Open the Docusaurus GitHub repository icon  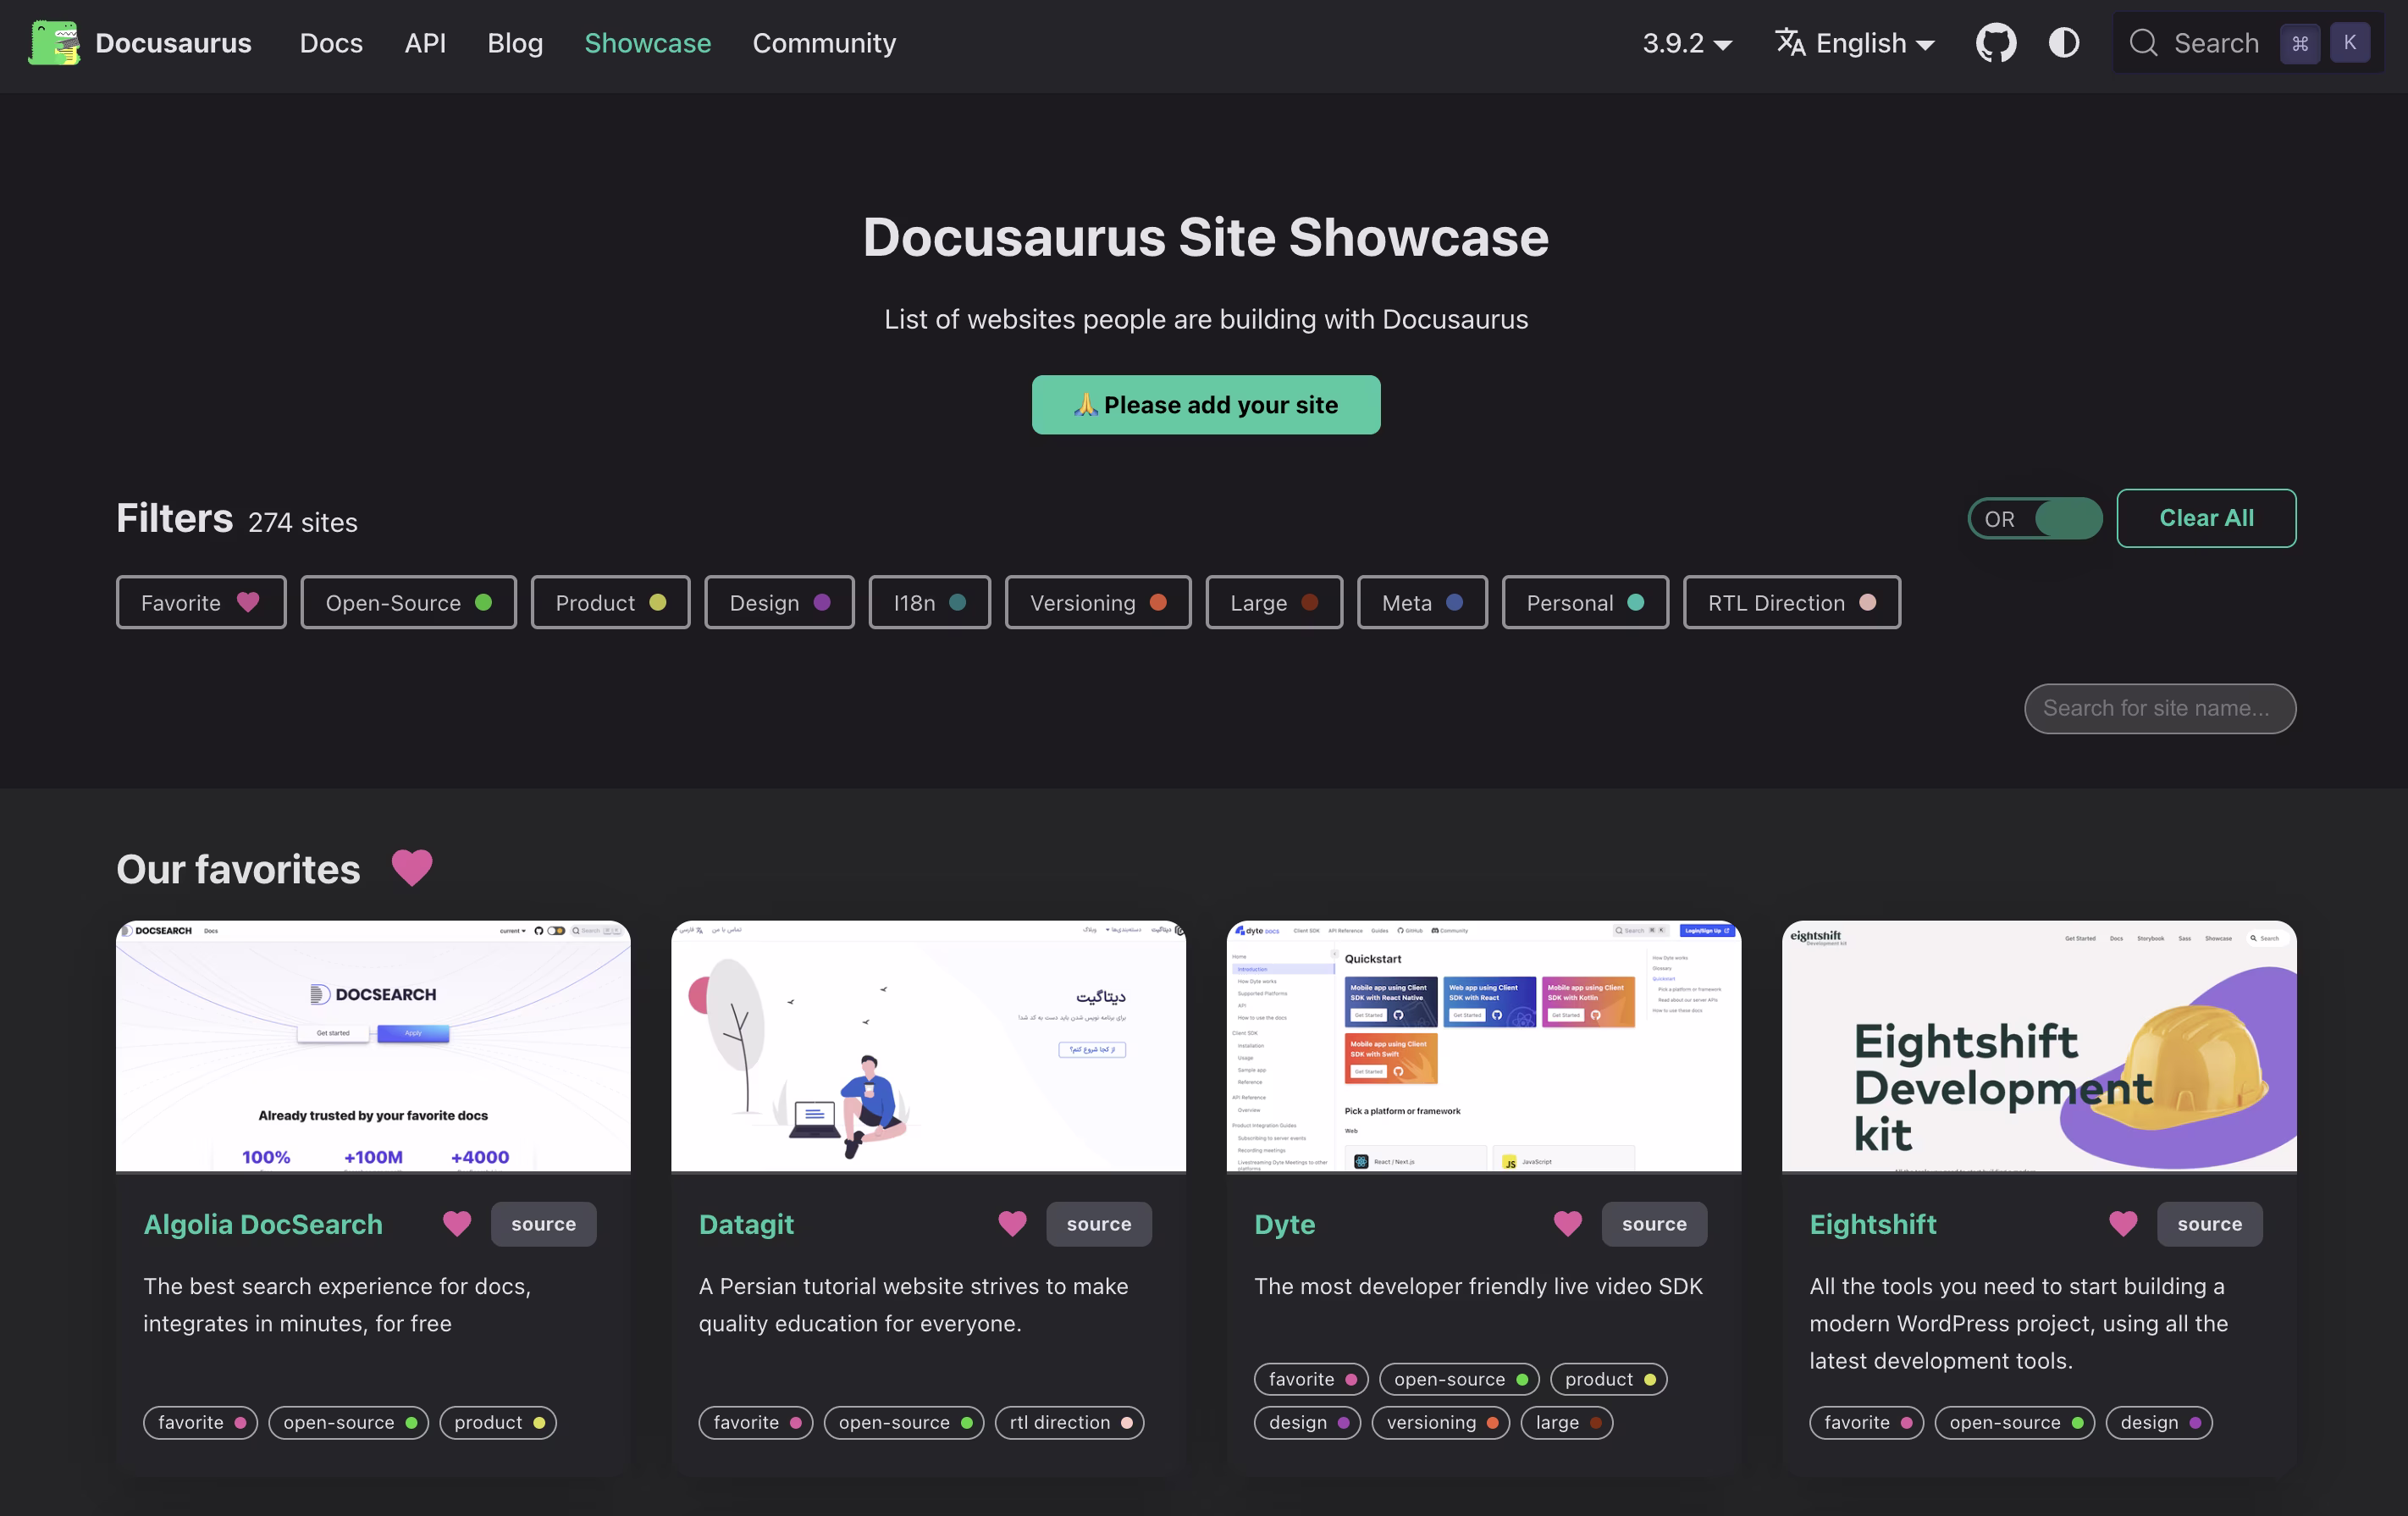click(1995, 42)
